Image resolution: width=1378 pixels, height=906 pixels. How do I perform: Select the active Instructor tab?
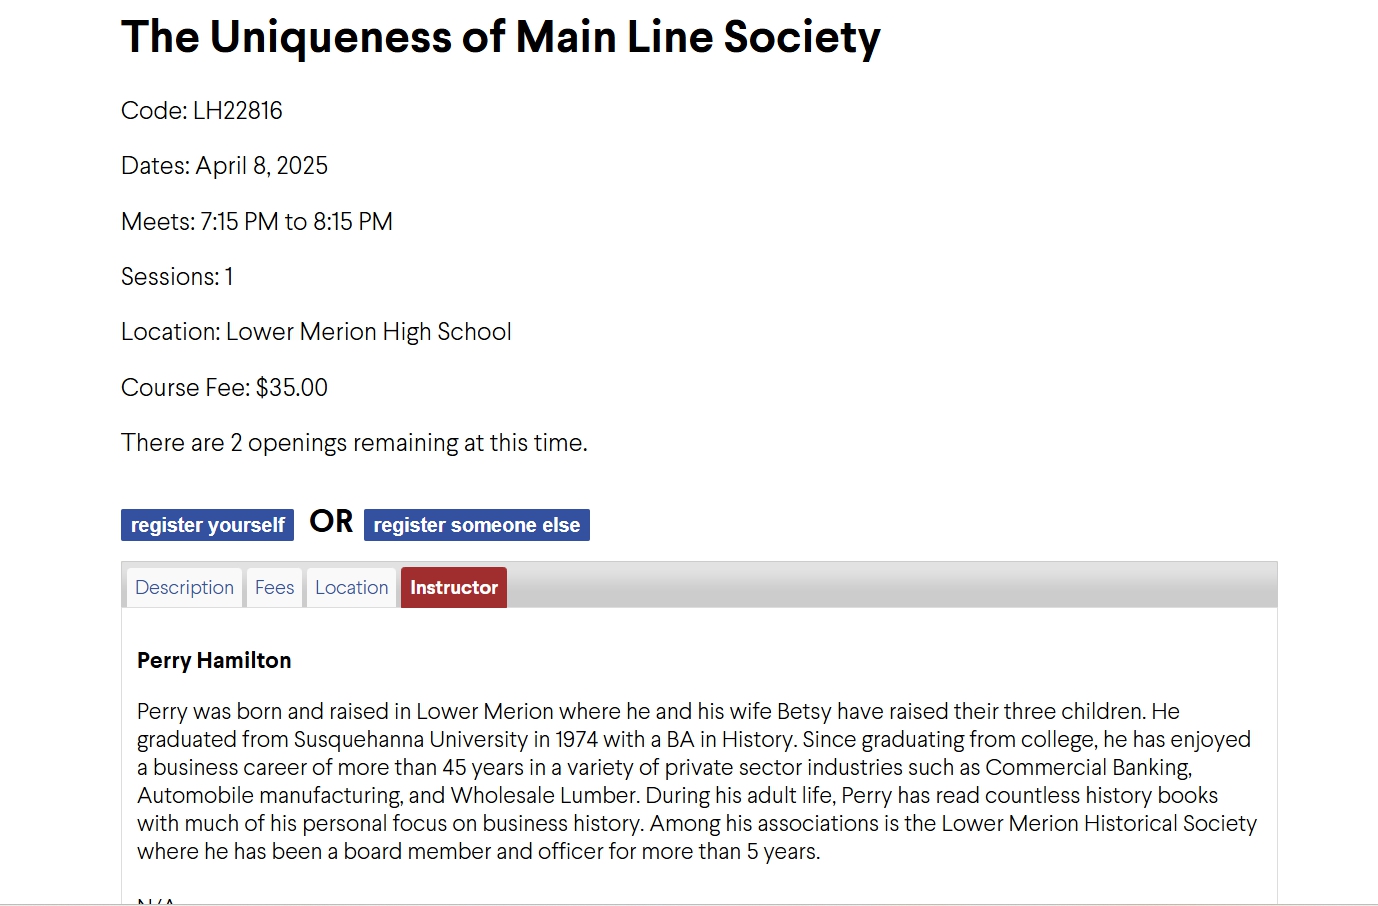453,588
